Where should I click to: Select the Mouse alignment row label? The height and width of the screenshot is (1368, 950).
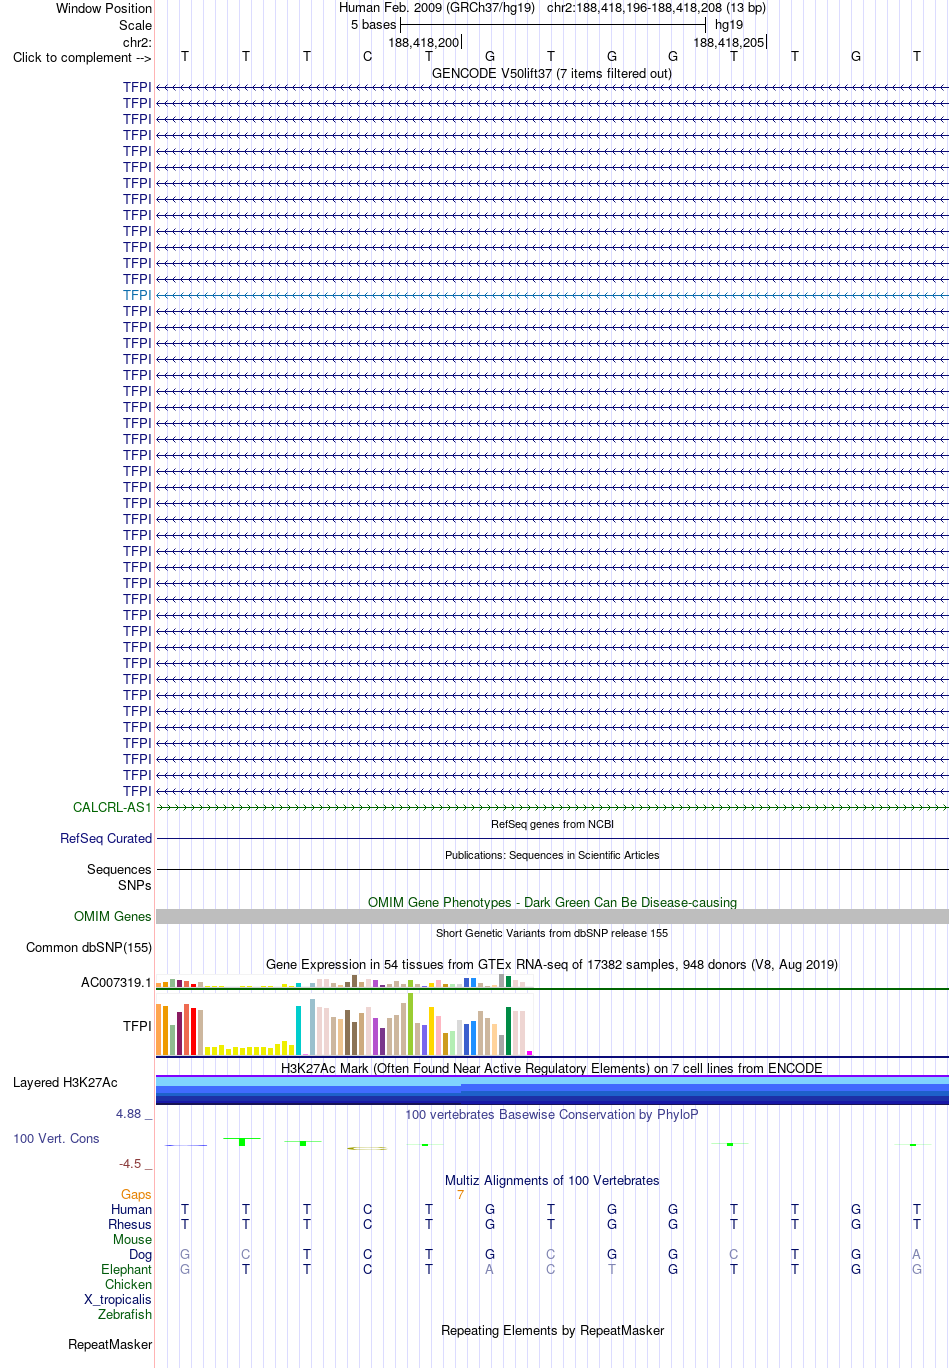132,1239
